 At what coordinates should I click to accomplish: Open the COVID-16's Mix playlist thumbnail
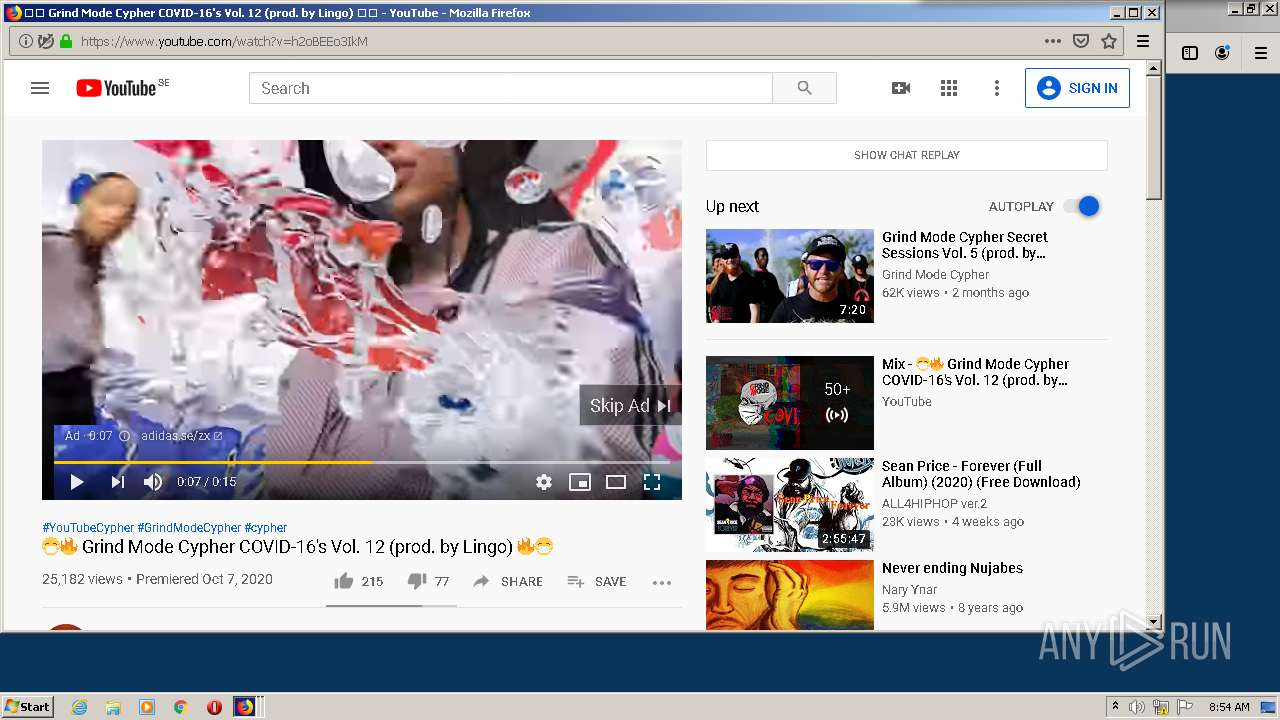pyautogui.click(x=790, y=403)
